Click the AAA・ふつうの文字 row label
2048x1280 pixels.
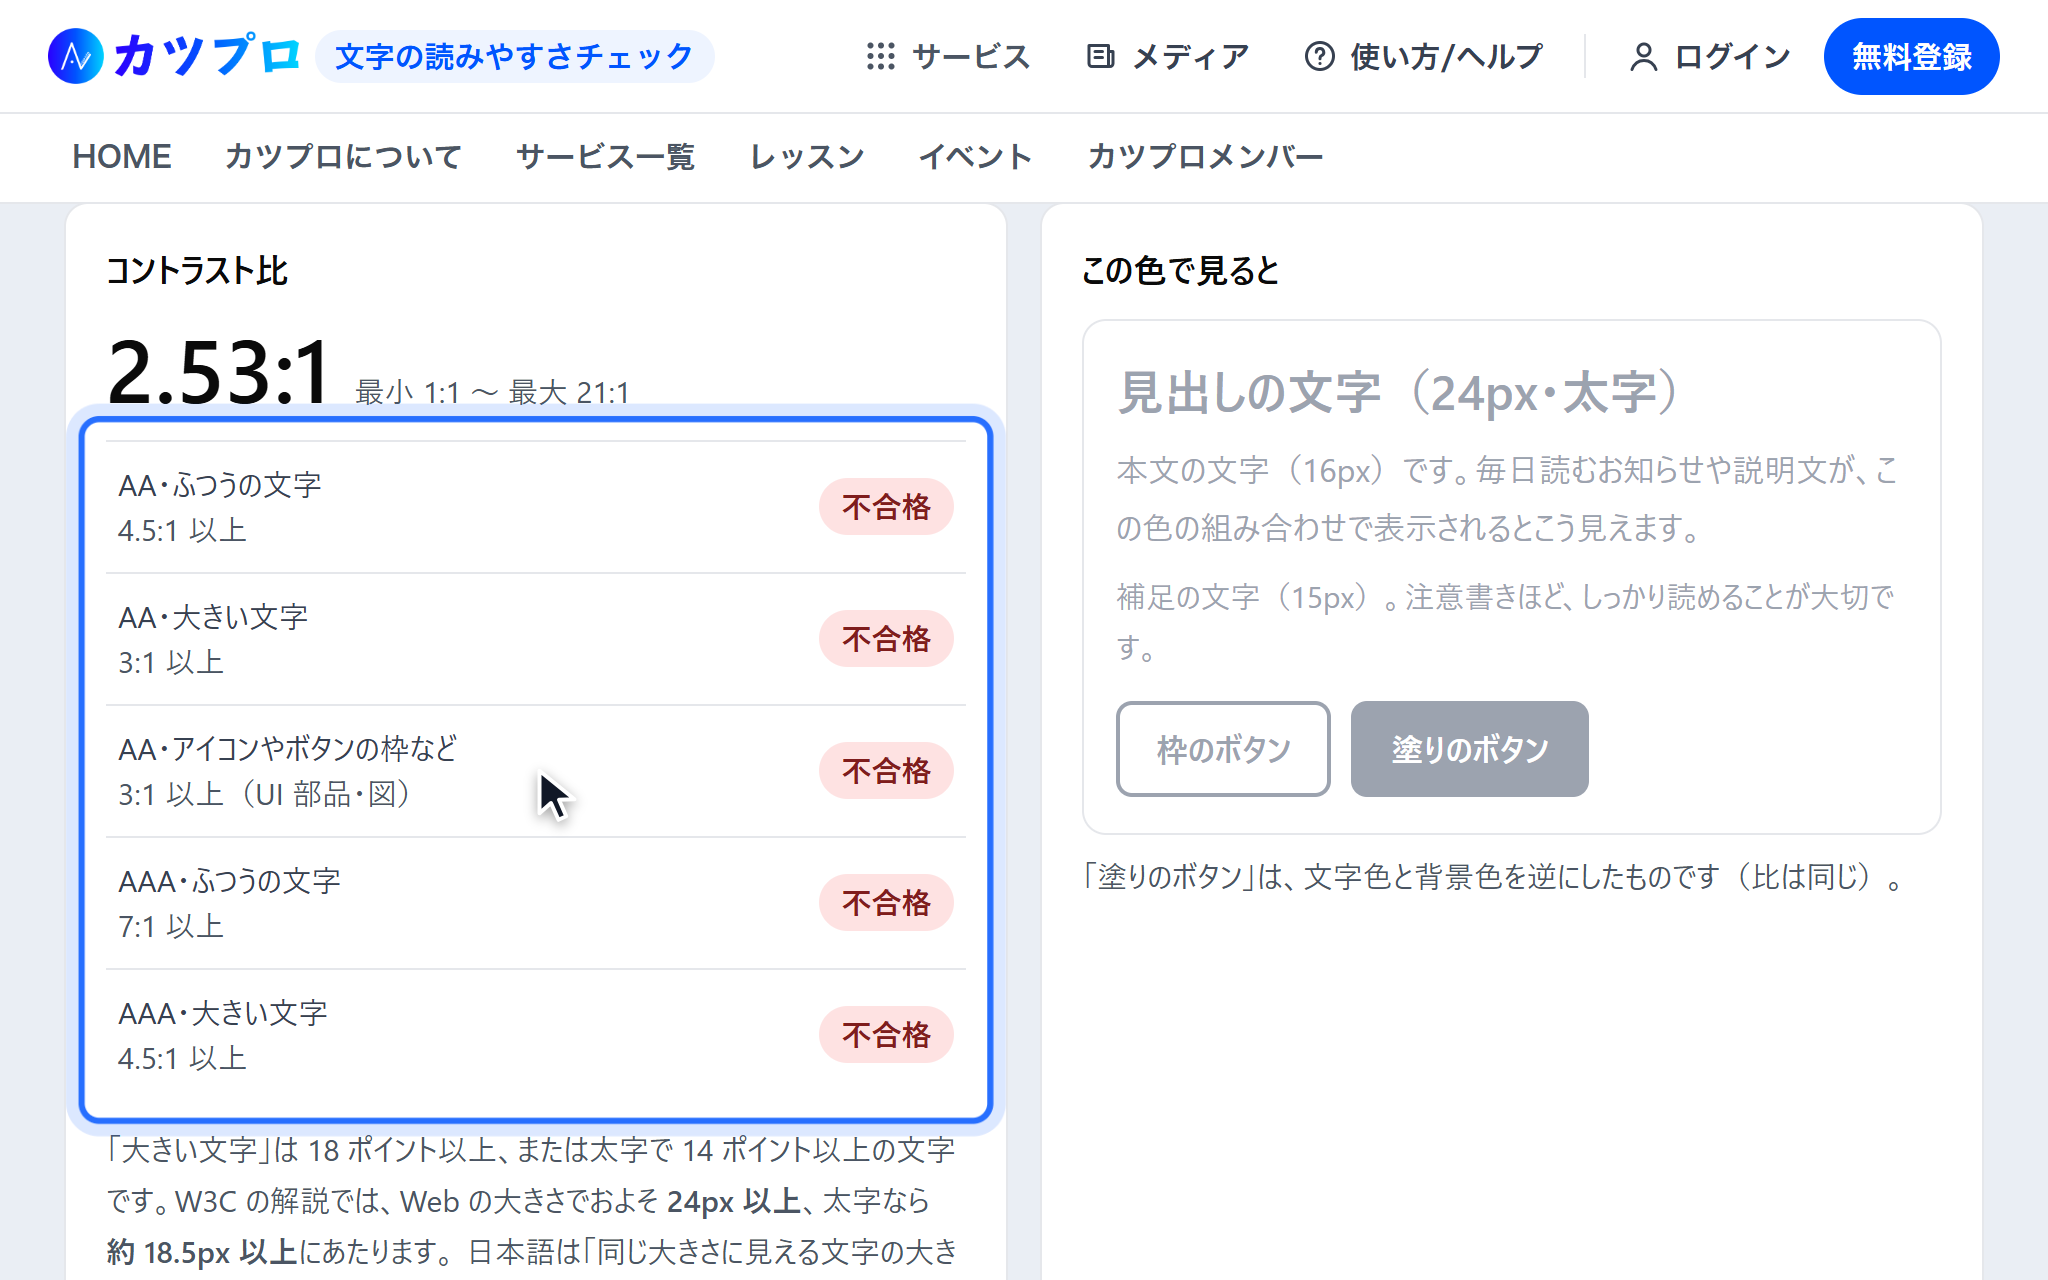pos(229,881)
